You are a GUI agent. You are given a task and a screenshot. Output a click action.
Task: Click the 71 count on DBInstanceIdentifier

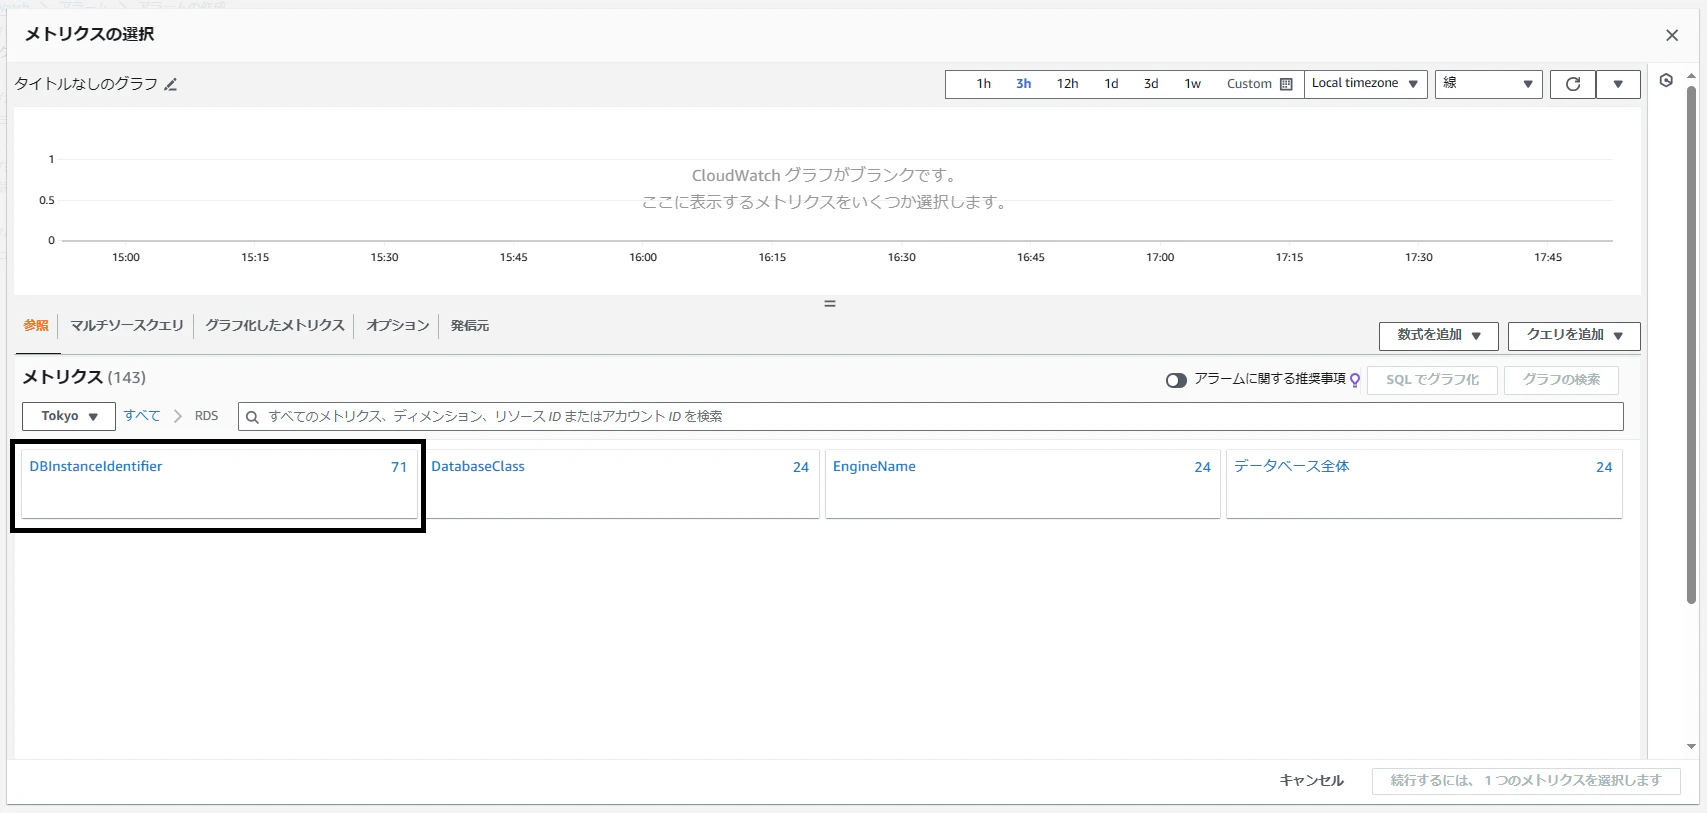399,467
